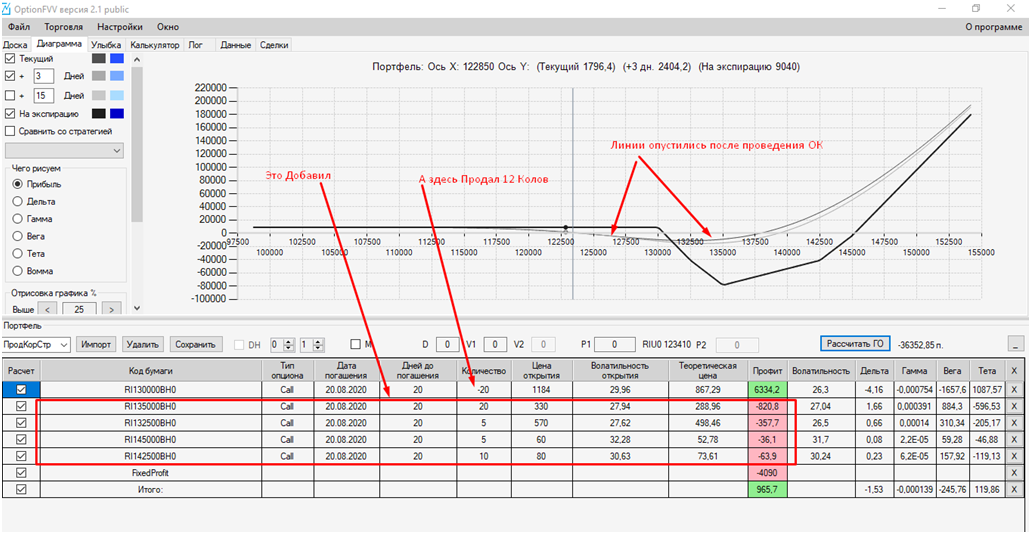Viewport: 1031px width, 534px height.
Task: Pick the black 'На экспирацию' swatch
Action: tap(99, 113)
